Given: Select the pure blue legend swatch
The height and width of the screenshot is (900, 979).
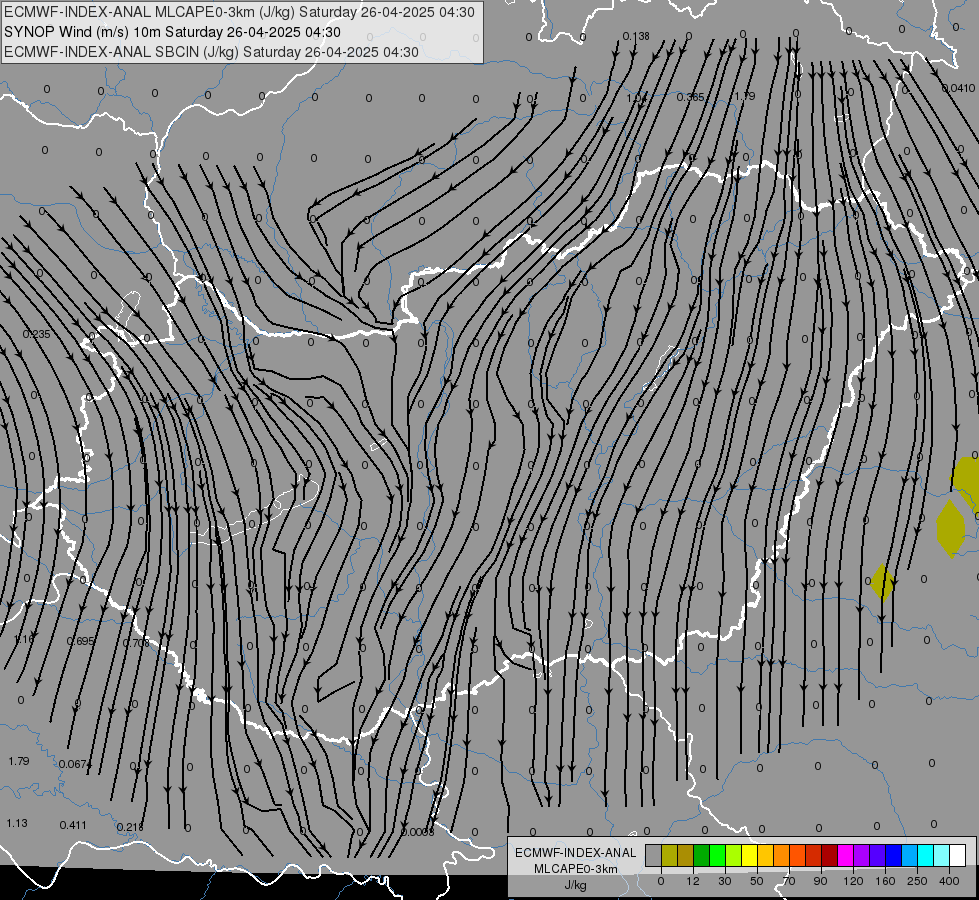Looking at the screenshot, I should click(x=893, y=855).
